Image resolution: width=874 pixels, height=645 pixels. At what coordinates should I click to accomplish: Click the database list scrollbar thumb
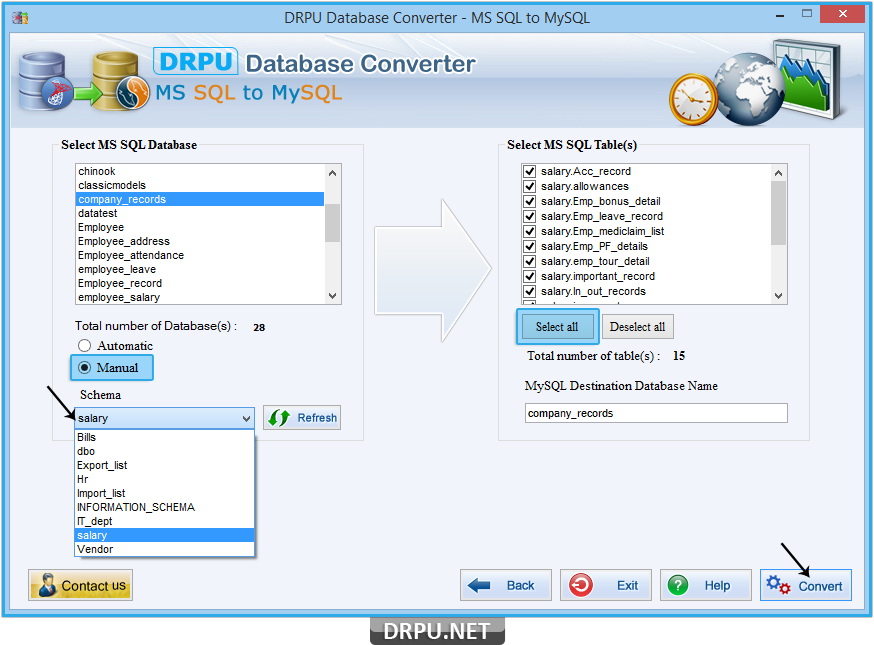[x=333, y=223]
